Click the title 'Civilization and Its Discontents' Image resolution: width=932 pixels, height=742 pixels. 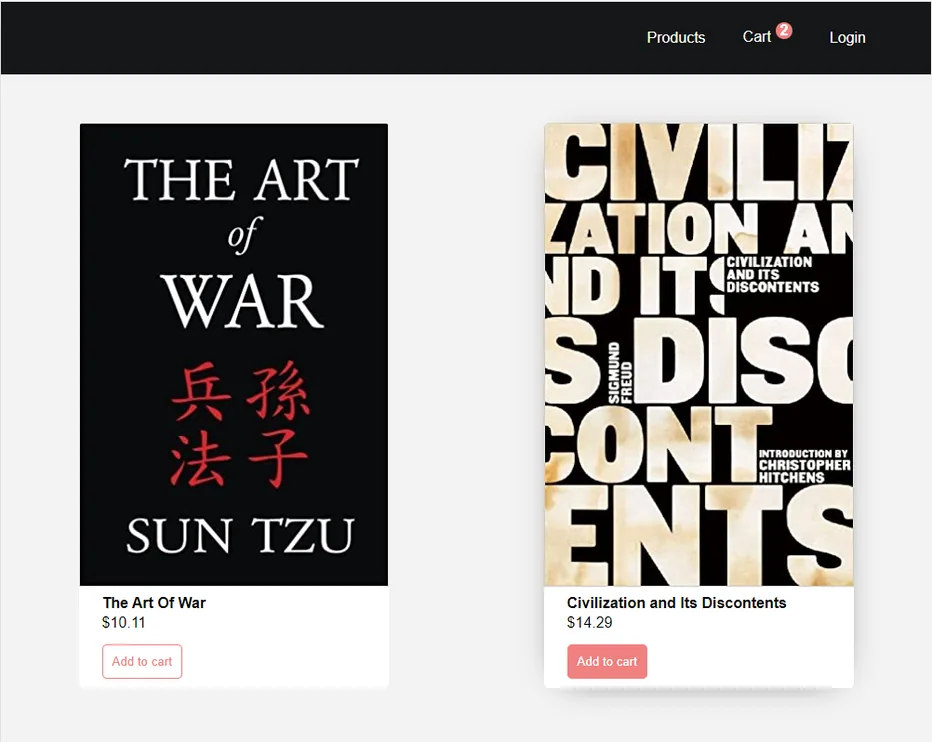(x=676, y=603)
